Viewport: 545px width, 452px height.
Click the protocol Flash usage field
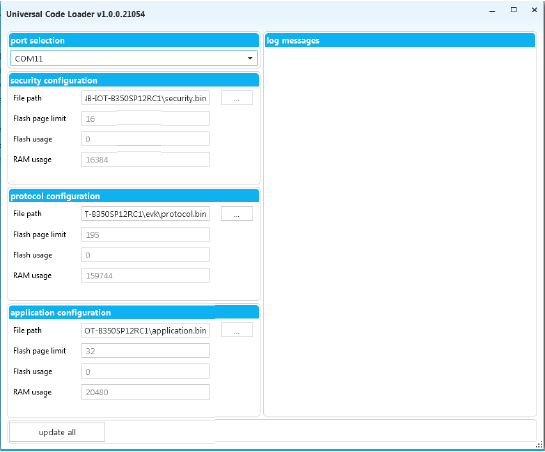click(145, 255)
